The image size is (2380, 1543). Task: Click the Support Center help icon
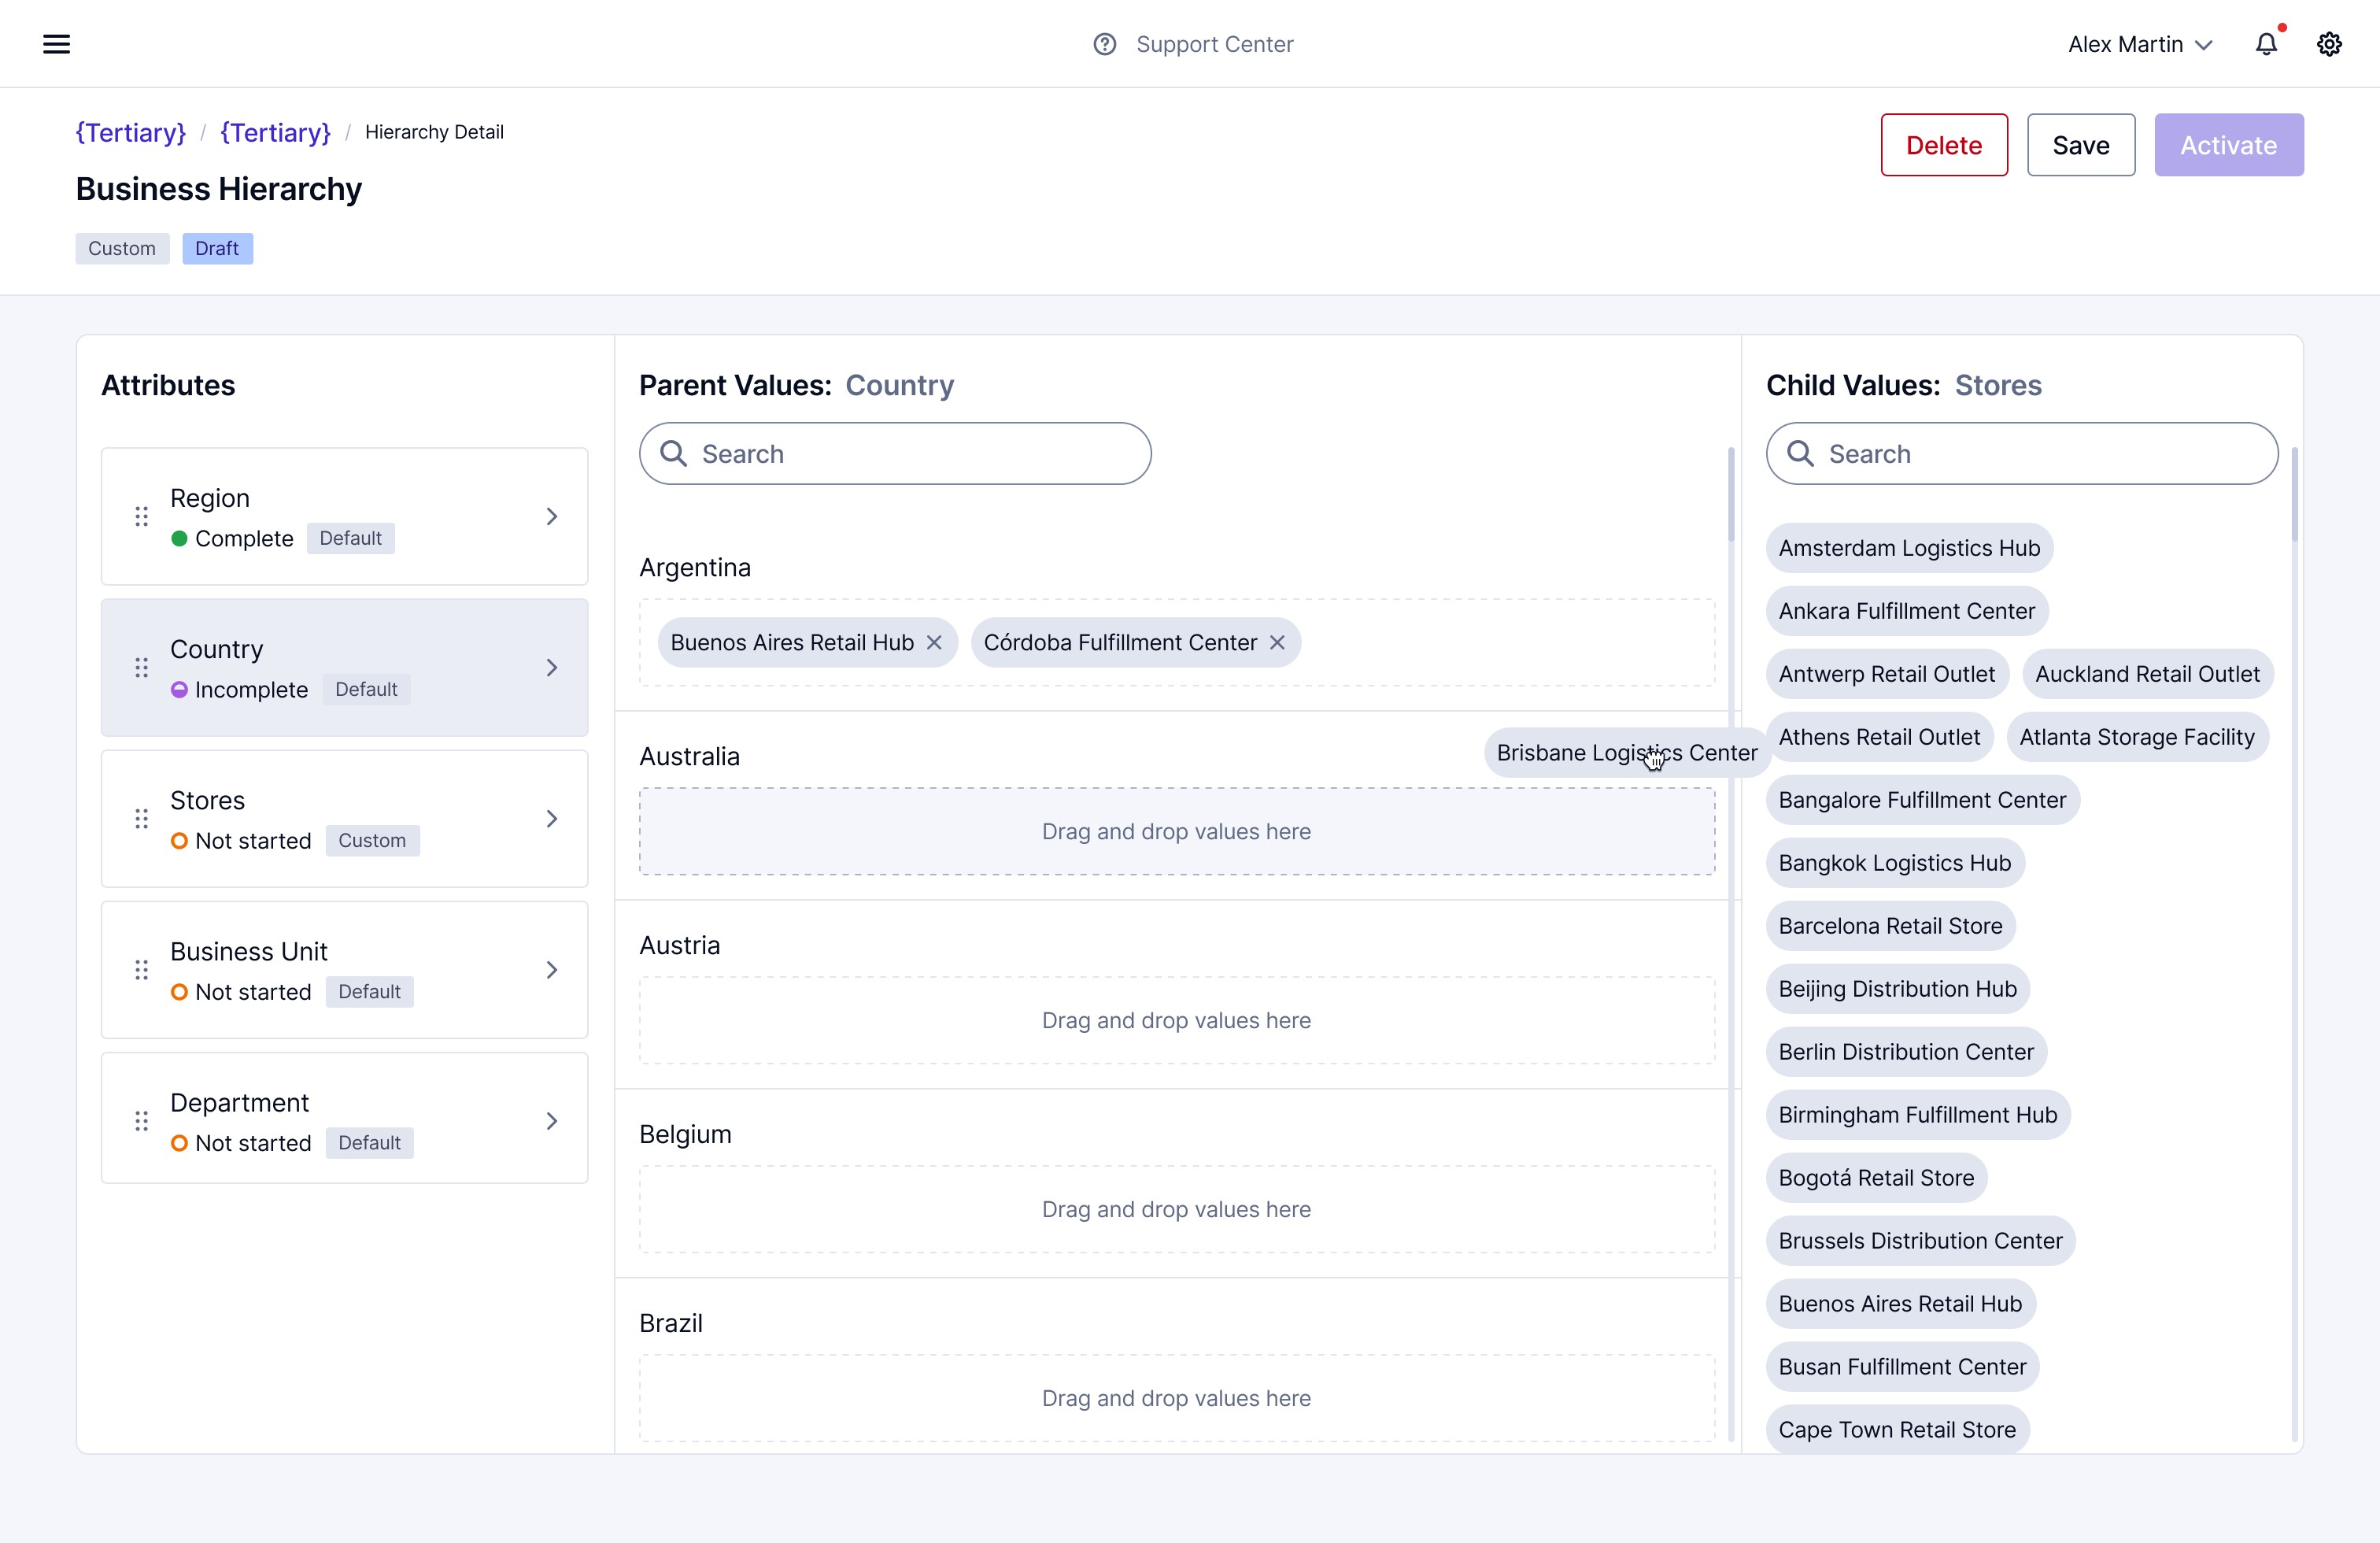coord(1104,44)
